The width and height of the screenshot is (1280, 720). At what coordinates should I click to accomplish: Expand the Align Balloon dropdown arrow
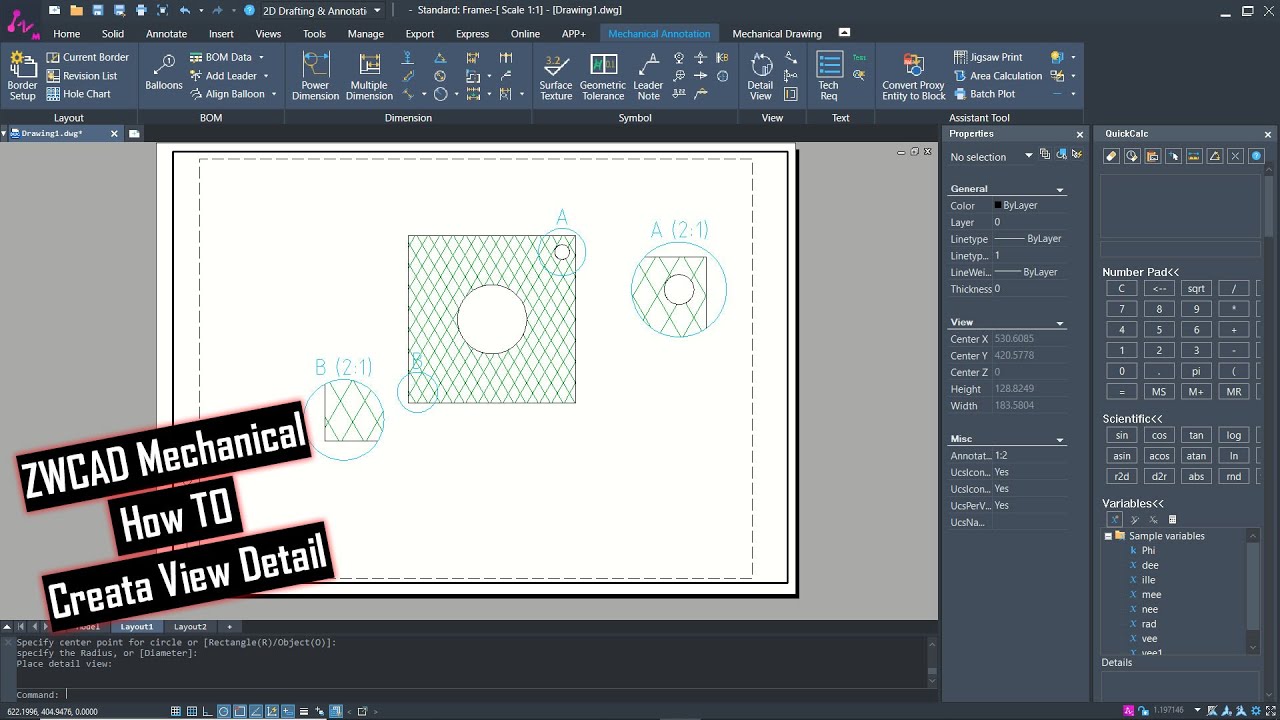pyautogui.click(x=273, y=94)
